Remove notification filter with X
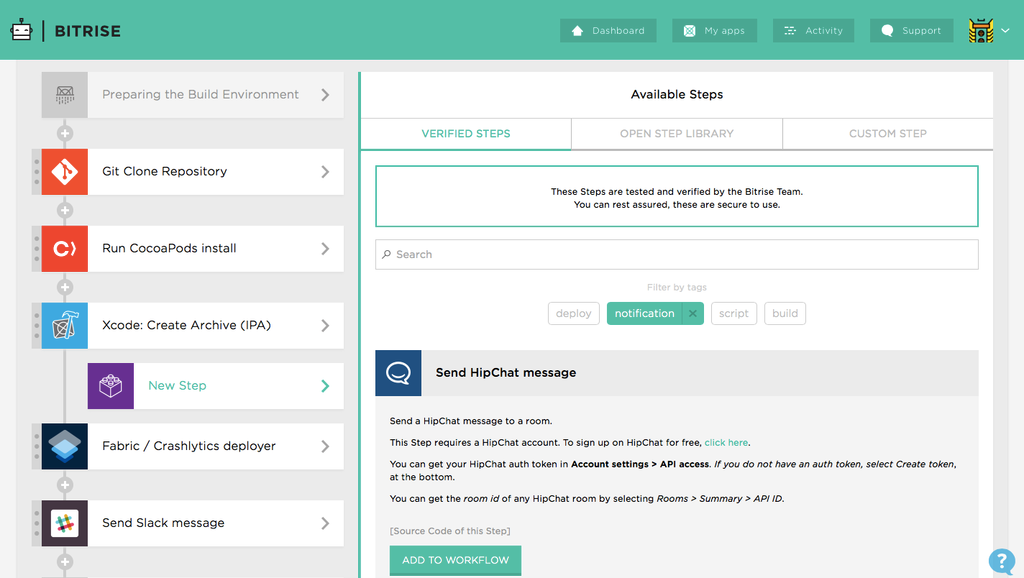Viewport: 1024px width, 578px height. click(x=693, y=313)
